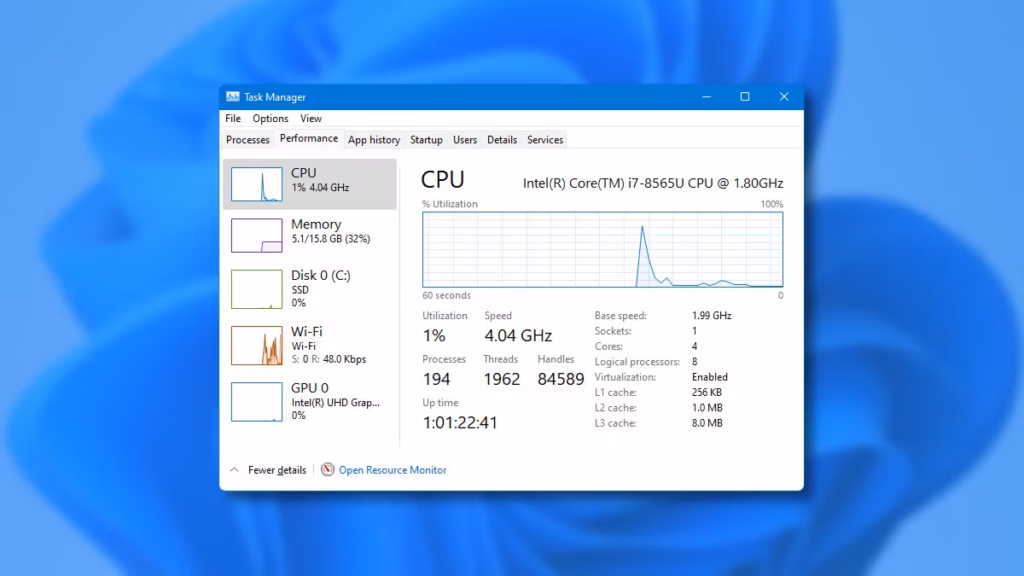Viewport: 1024px width, 576px height.
Task: Click the speed value 4.04 GHz
Action: click(x=518, y=336)
